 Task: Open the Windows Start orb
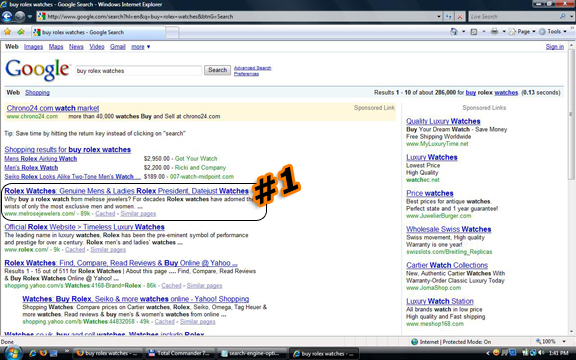tap(12, 353)
